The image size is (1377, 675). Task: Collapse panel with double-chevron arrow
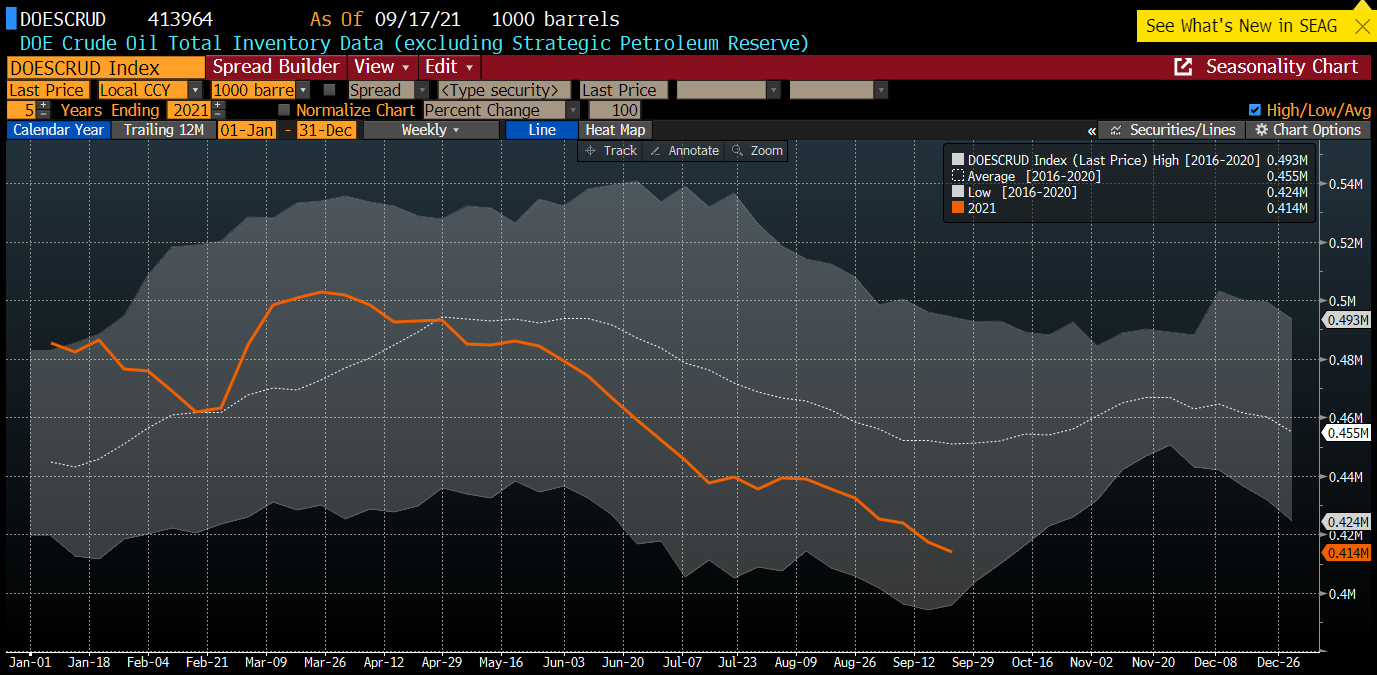(1091, 131)
